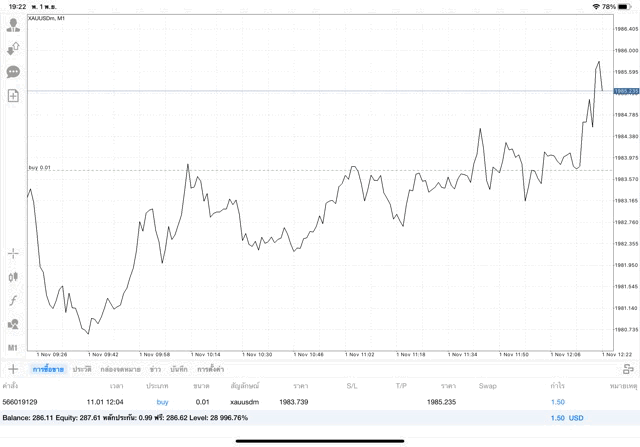
Task: Sort by คำสั่ง column header
Action: 10,386
